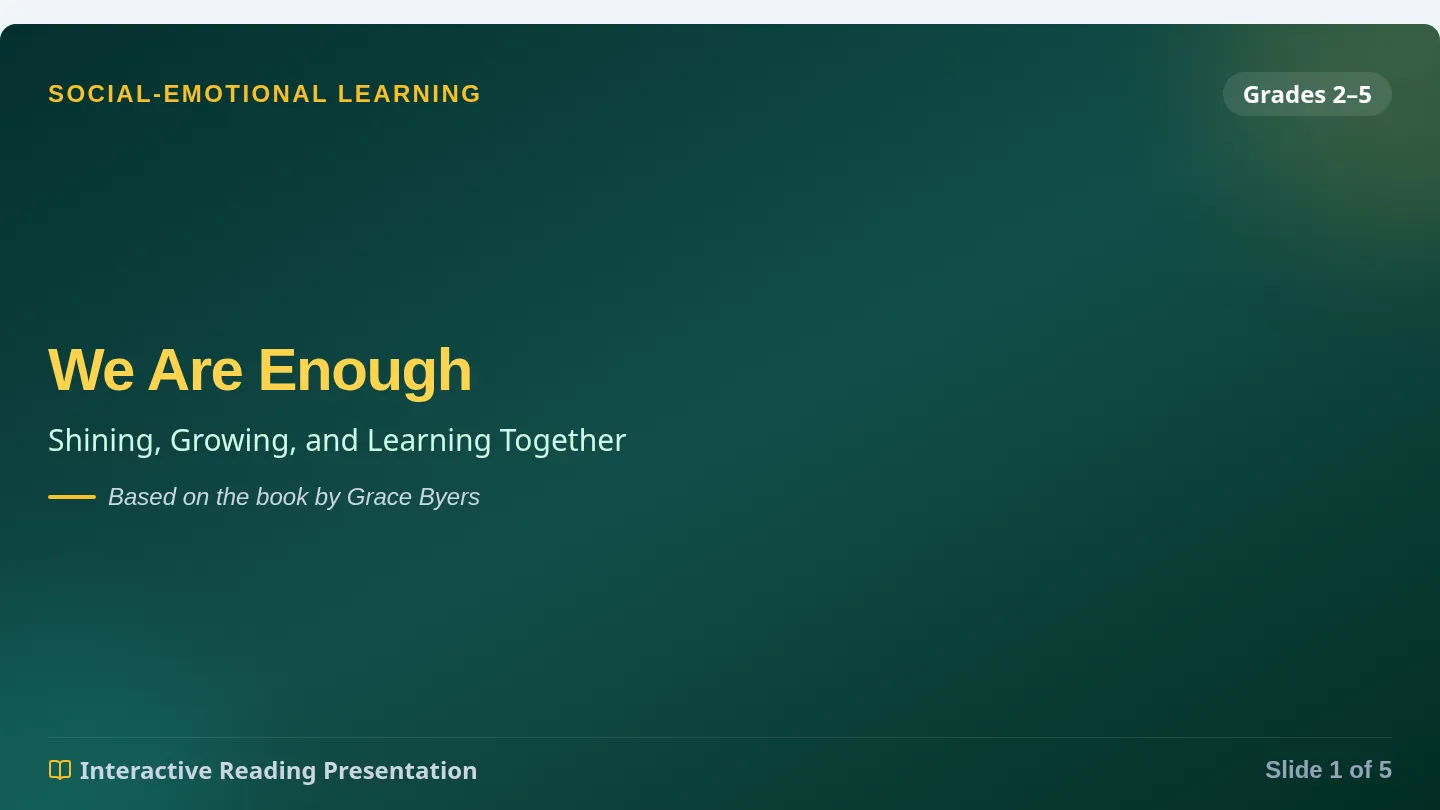
Task: Click the 'Social-Emotional Learning' heading
Action: tap(265, 94)
